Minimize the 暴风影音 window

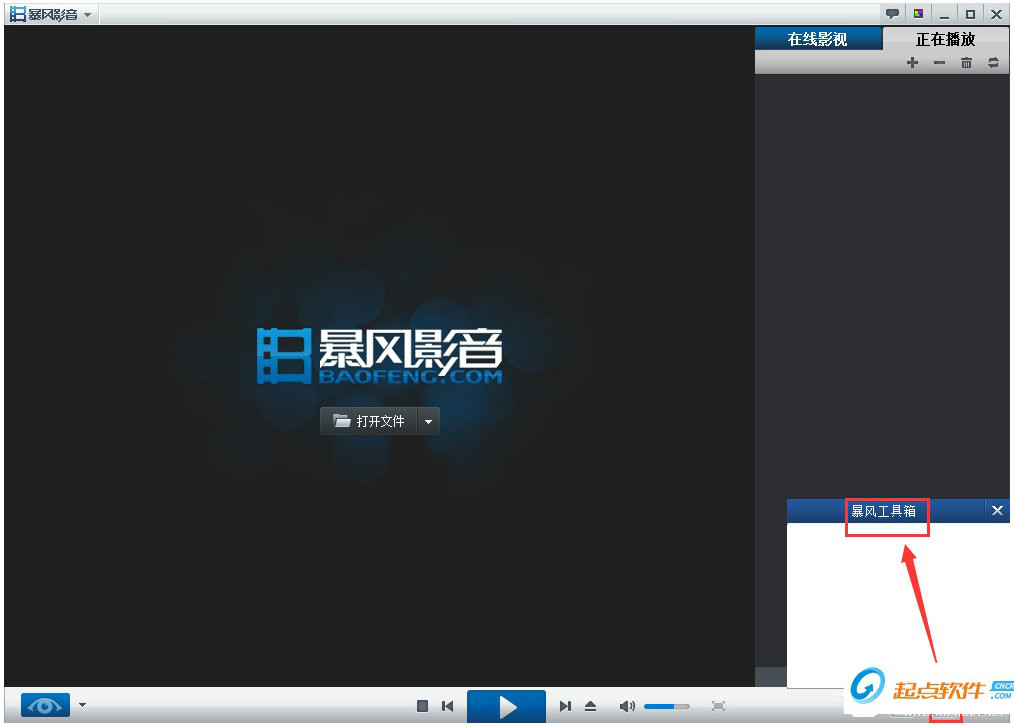[x=944, y=14]
